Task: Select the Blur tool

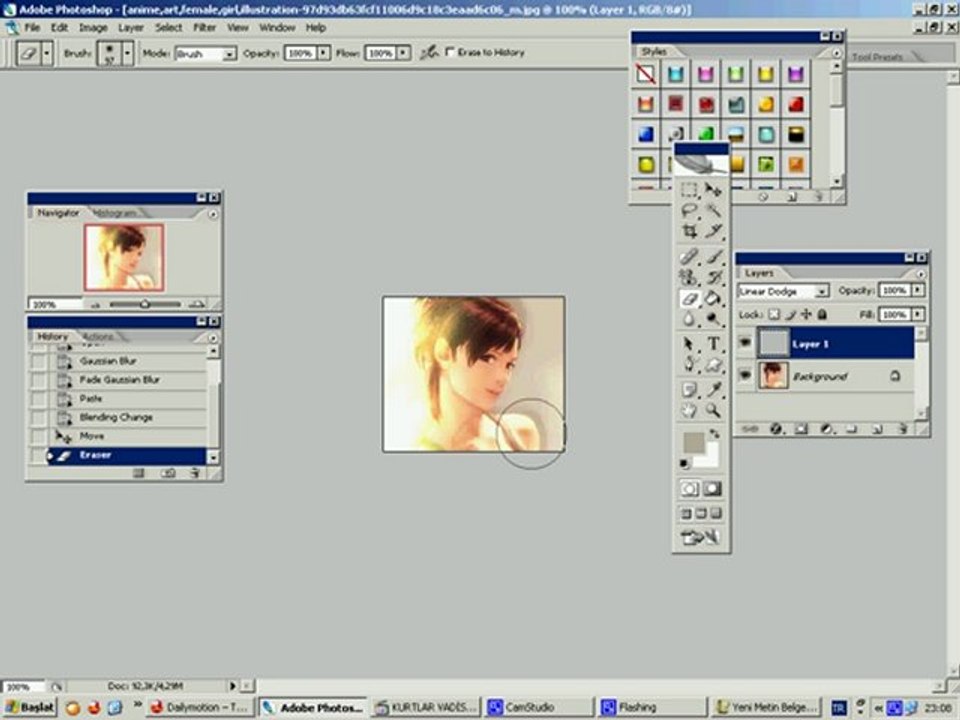Action: pos(689,319)
